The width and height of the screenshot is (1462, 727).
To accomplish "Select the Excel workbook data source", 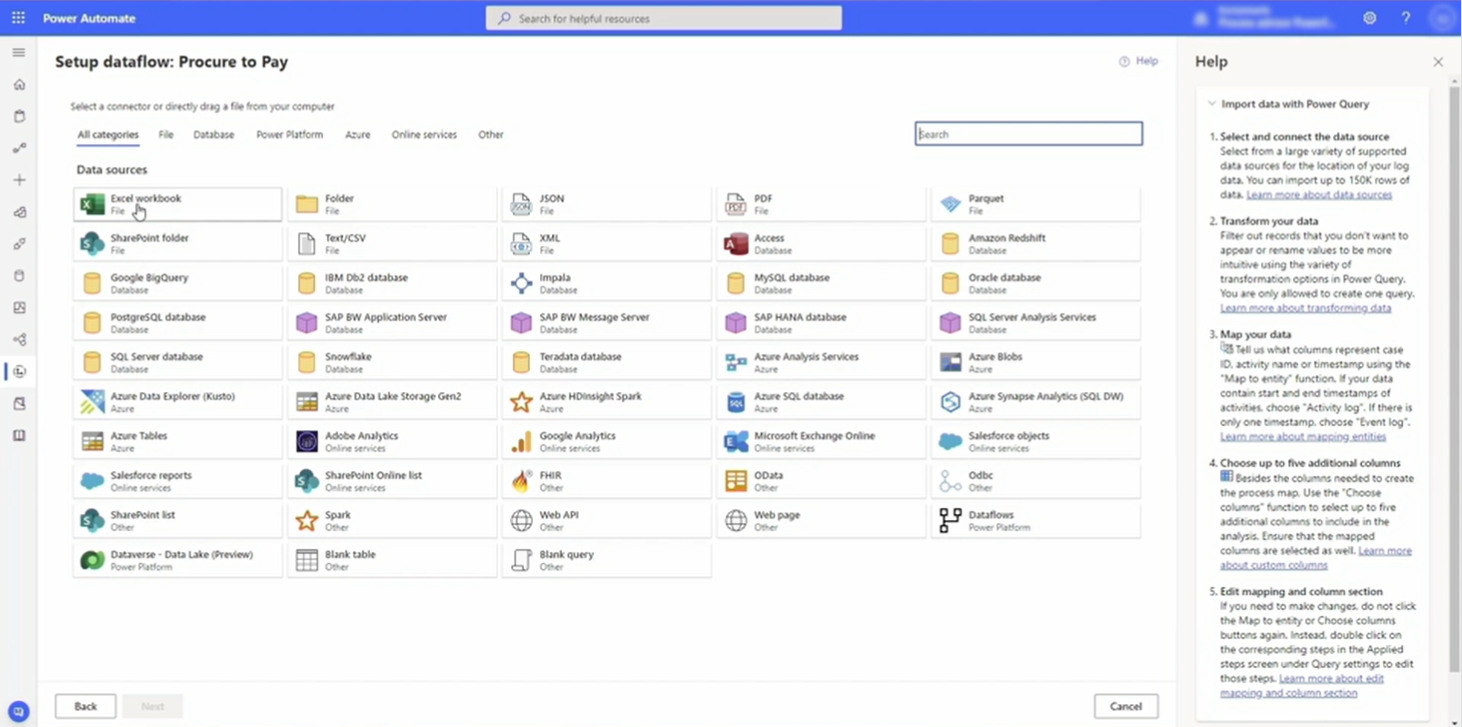I will click(x=176, y=204).
